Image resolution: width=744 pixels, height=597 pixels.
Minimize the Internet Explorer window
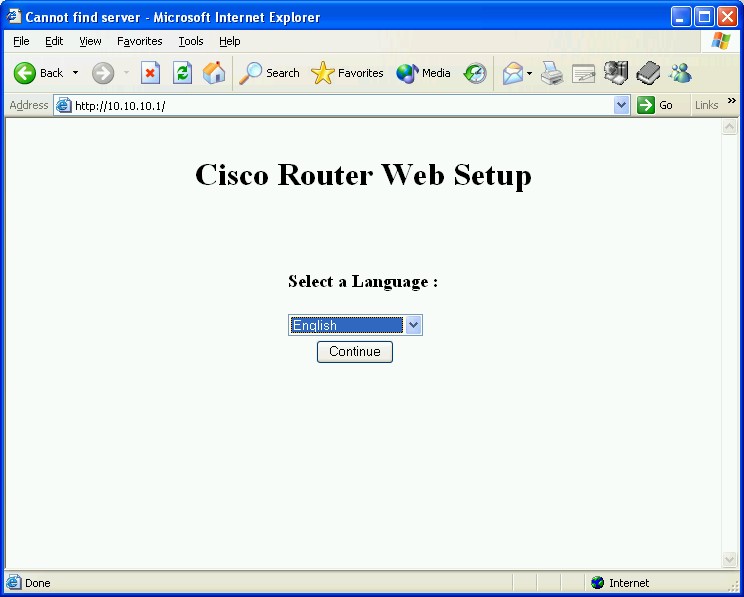pyautogui.click(x=681, y=17)
